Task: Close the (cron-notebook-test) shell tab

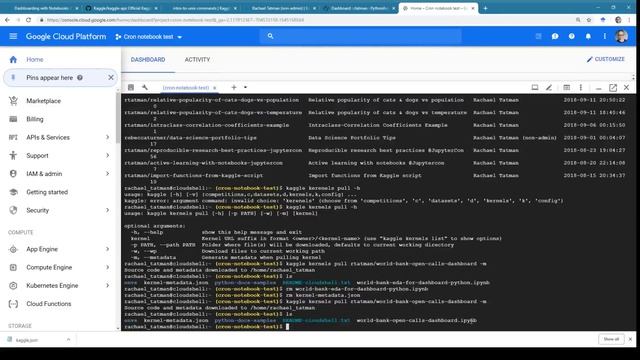Action: click(215, 88)
